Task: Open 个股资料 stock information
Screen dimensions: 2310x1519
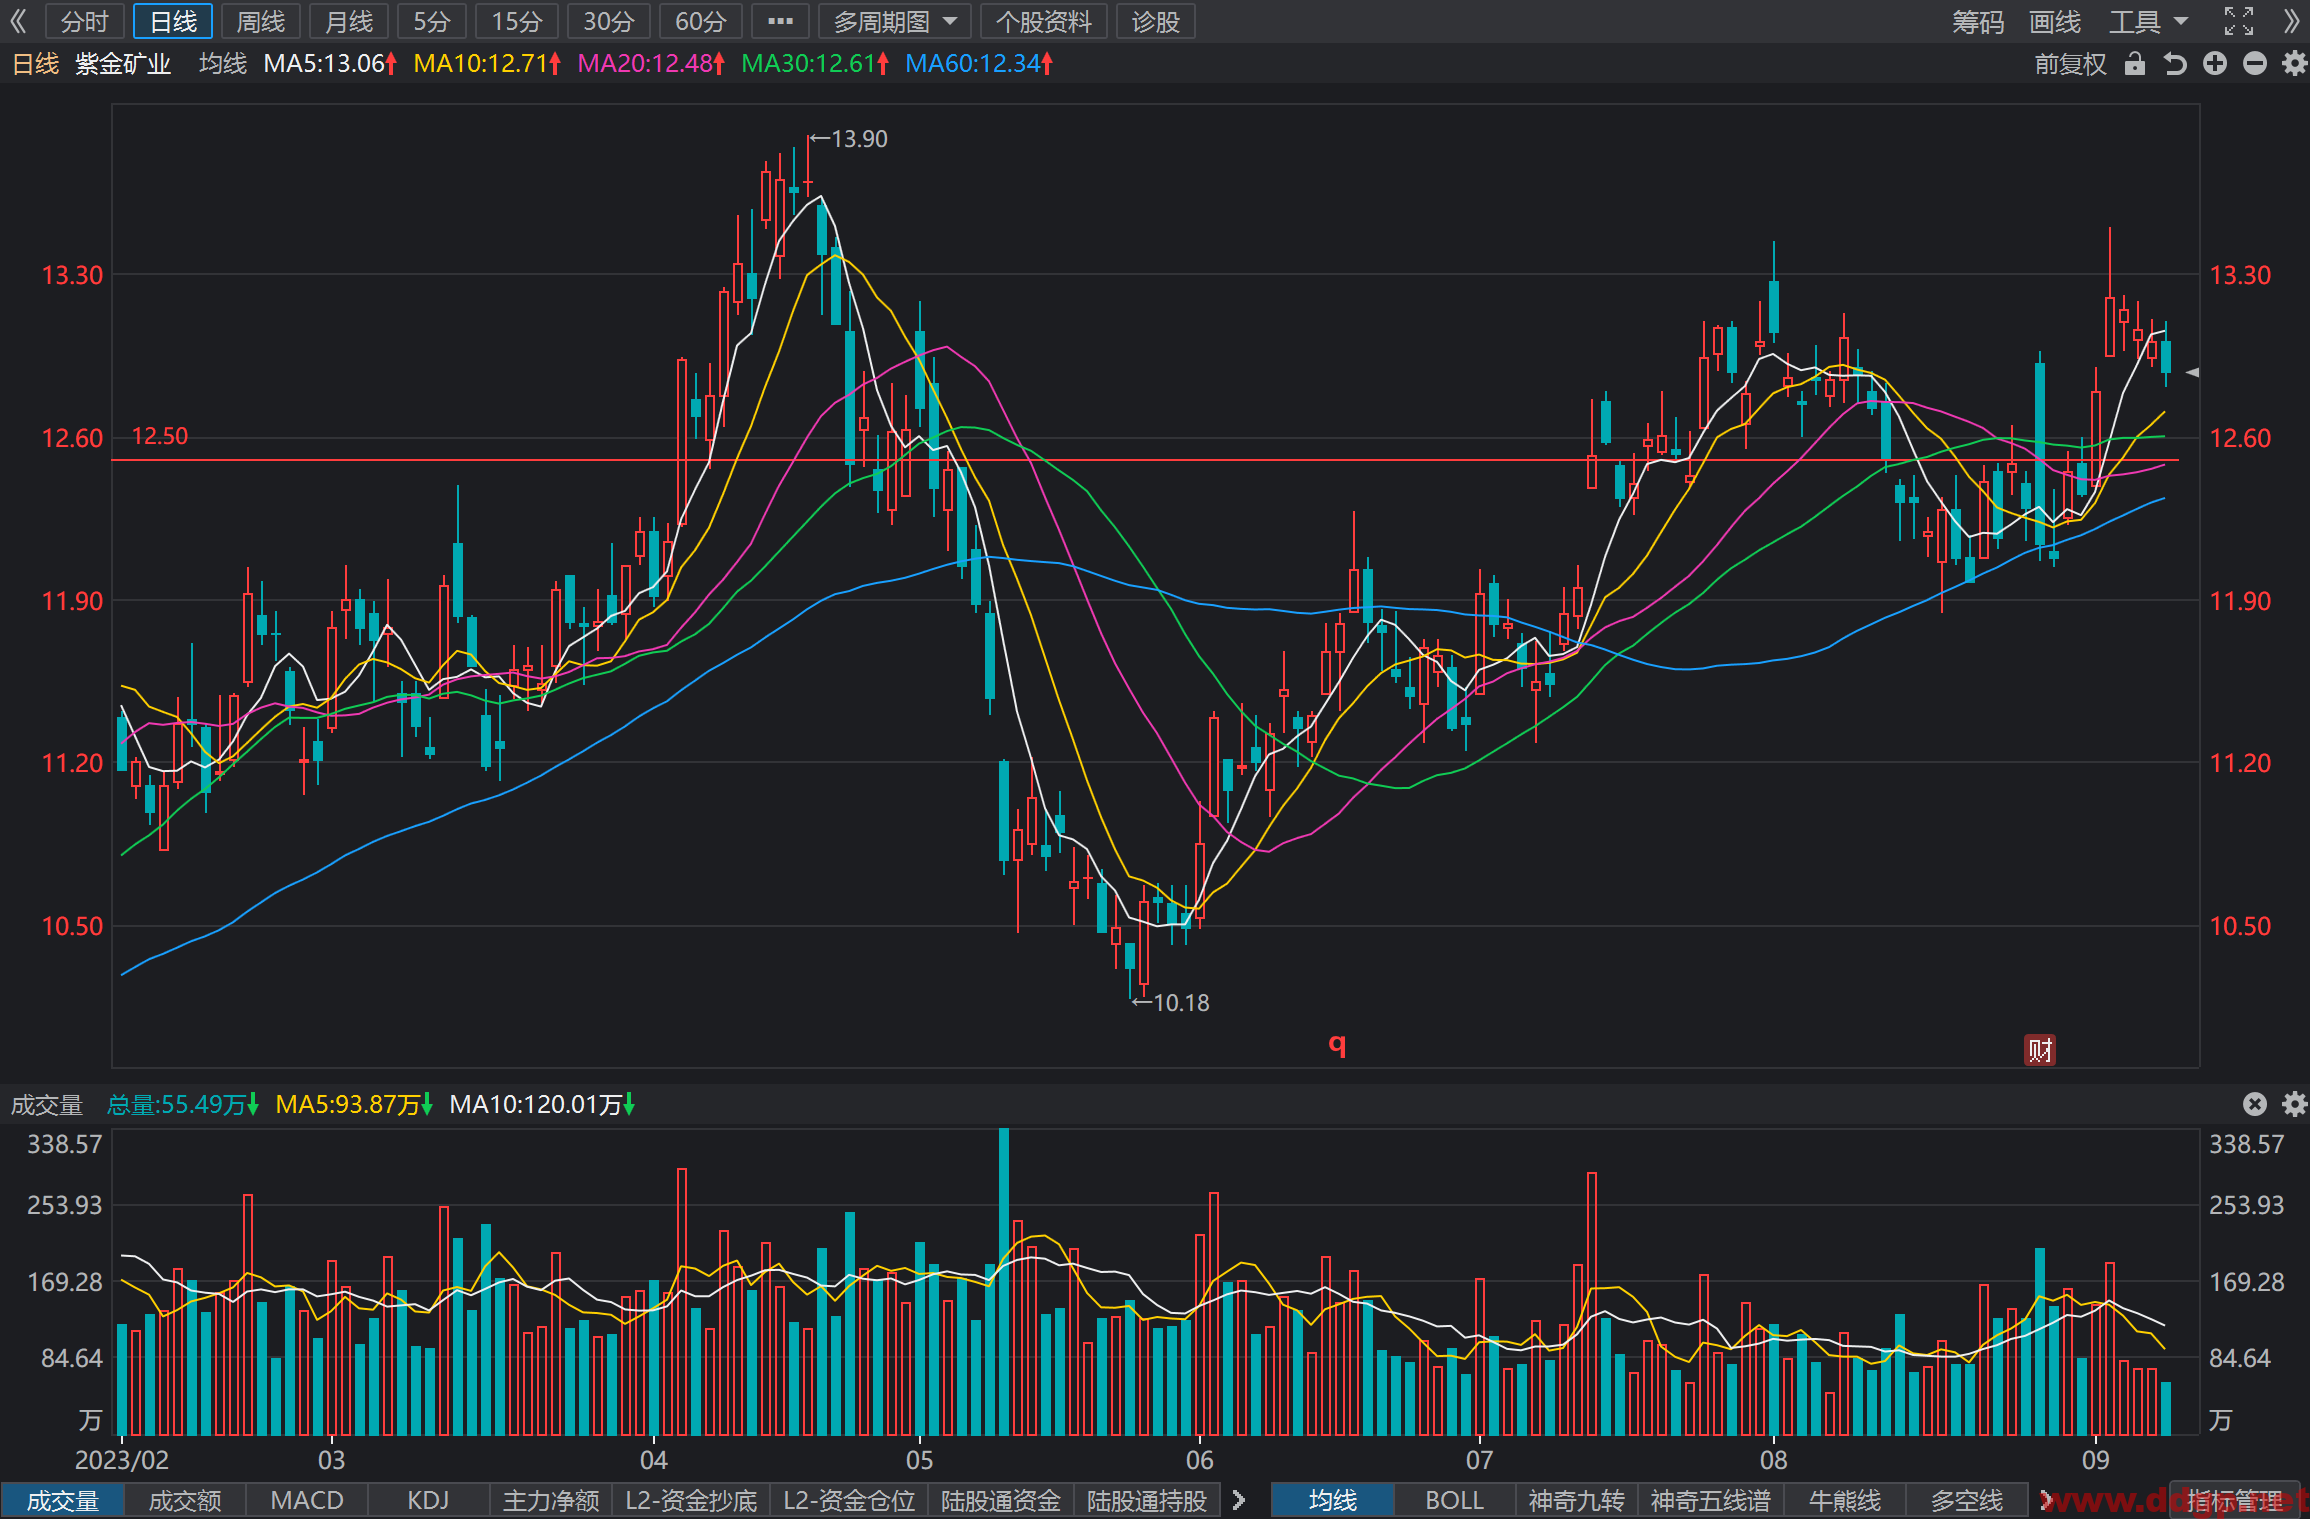Action: [x=1044, y=21]
